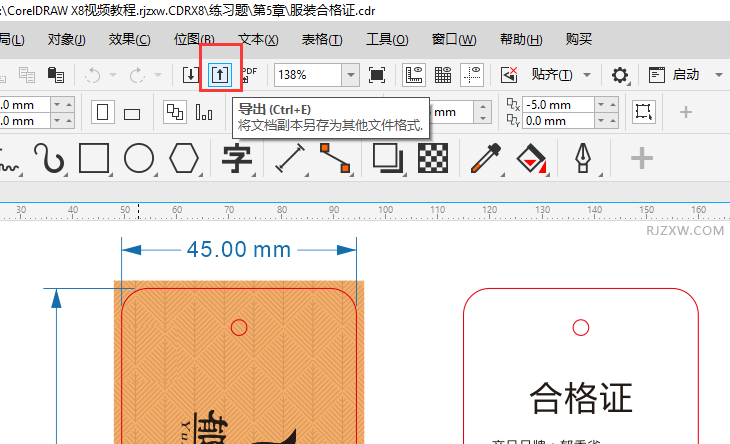Select the Text tool
Viewport: 730px width, 444px height.
point(237,159)
